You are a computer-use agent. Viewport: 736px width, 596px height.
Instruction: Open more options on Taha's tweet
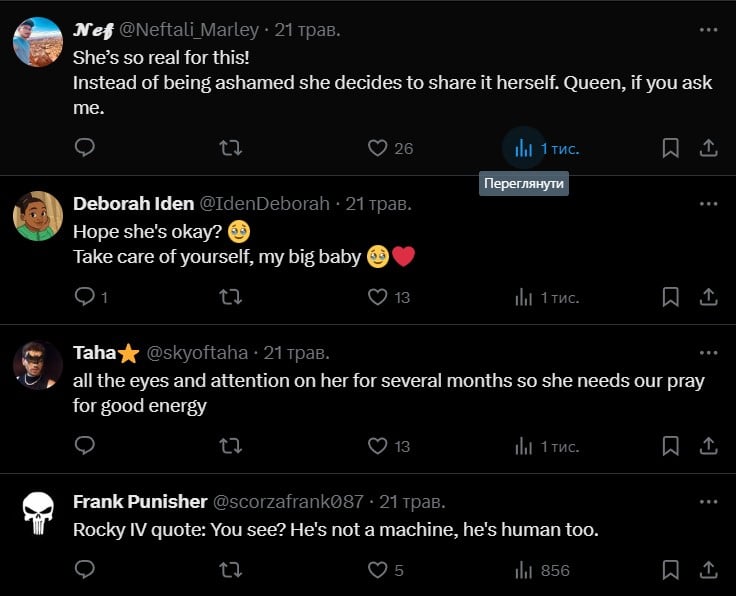point(708,353)
